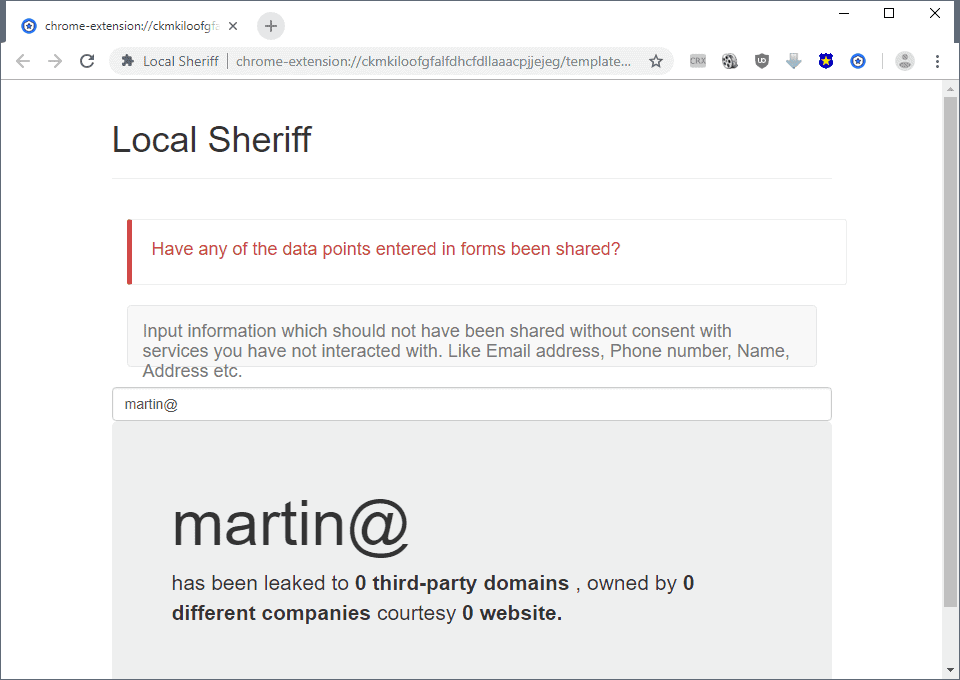
Task: Open a new tab with the plus button
Action: [270, 27]
